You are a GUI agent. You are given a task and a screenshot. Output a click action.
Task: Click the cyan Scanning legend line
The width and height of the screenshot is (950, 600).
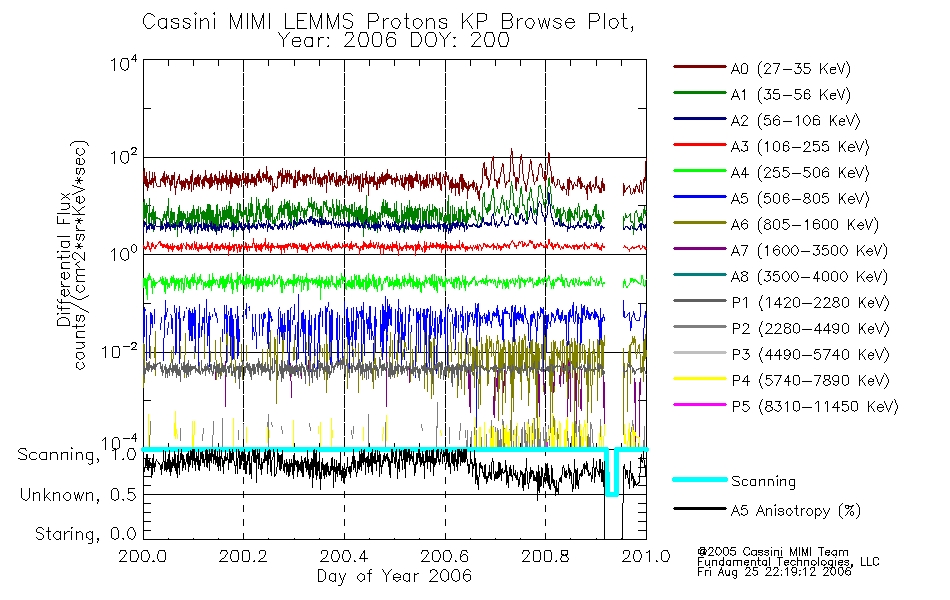coord(700,479)
